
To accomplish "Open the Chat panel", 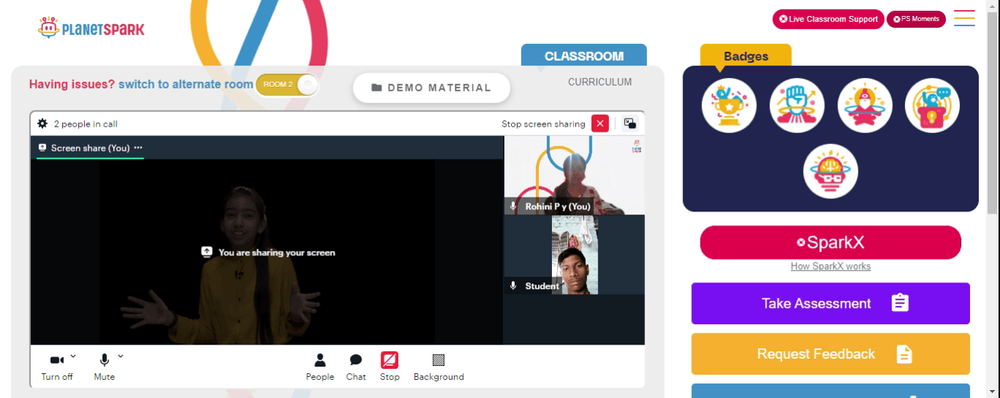I will pos(356,367).
